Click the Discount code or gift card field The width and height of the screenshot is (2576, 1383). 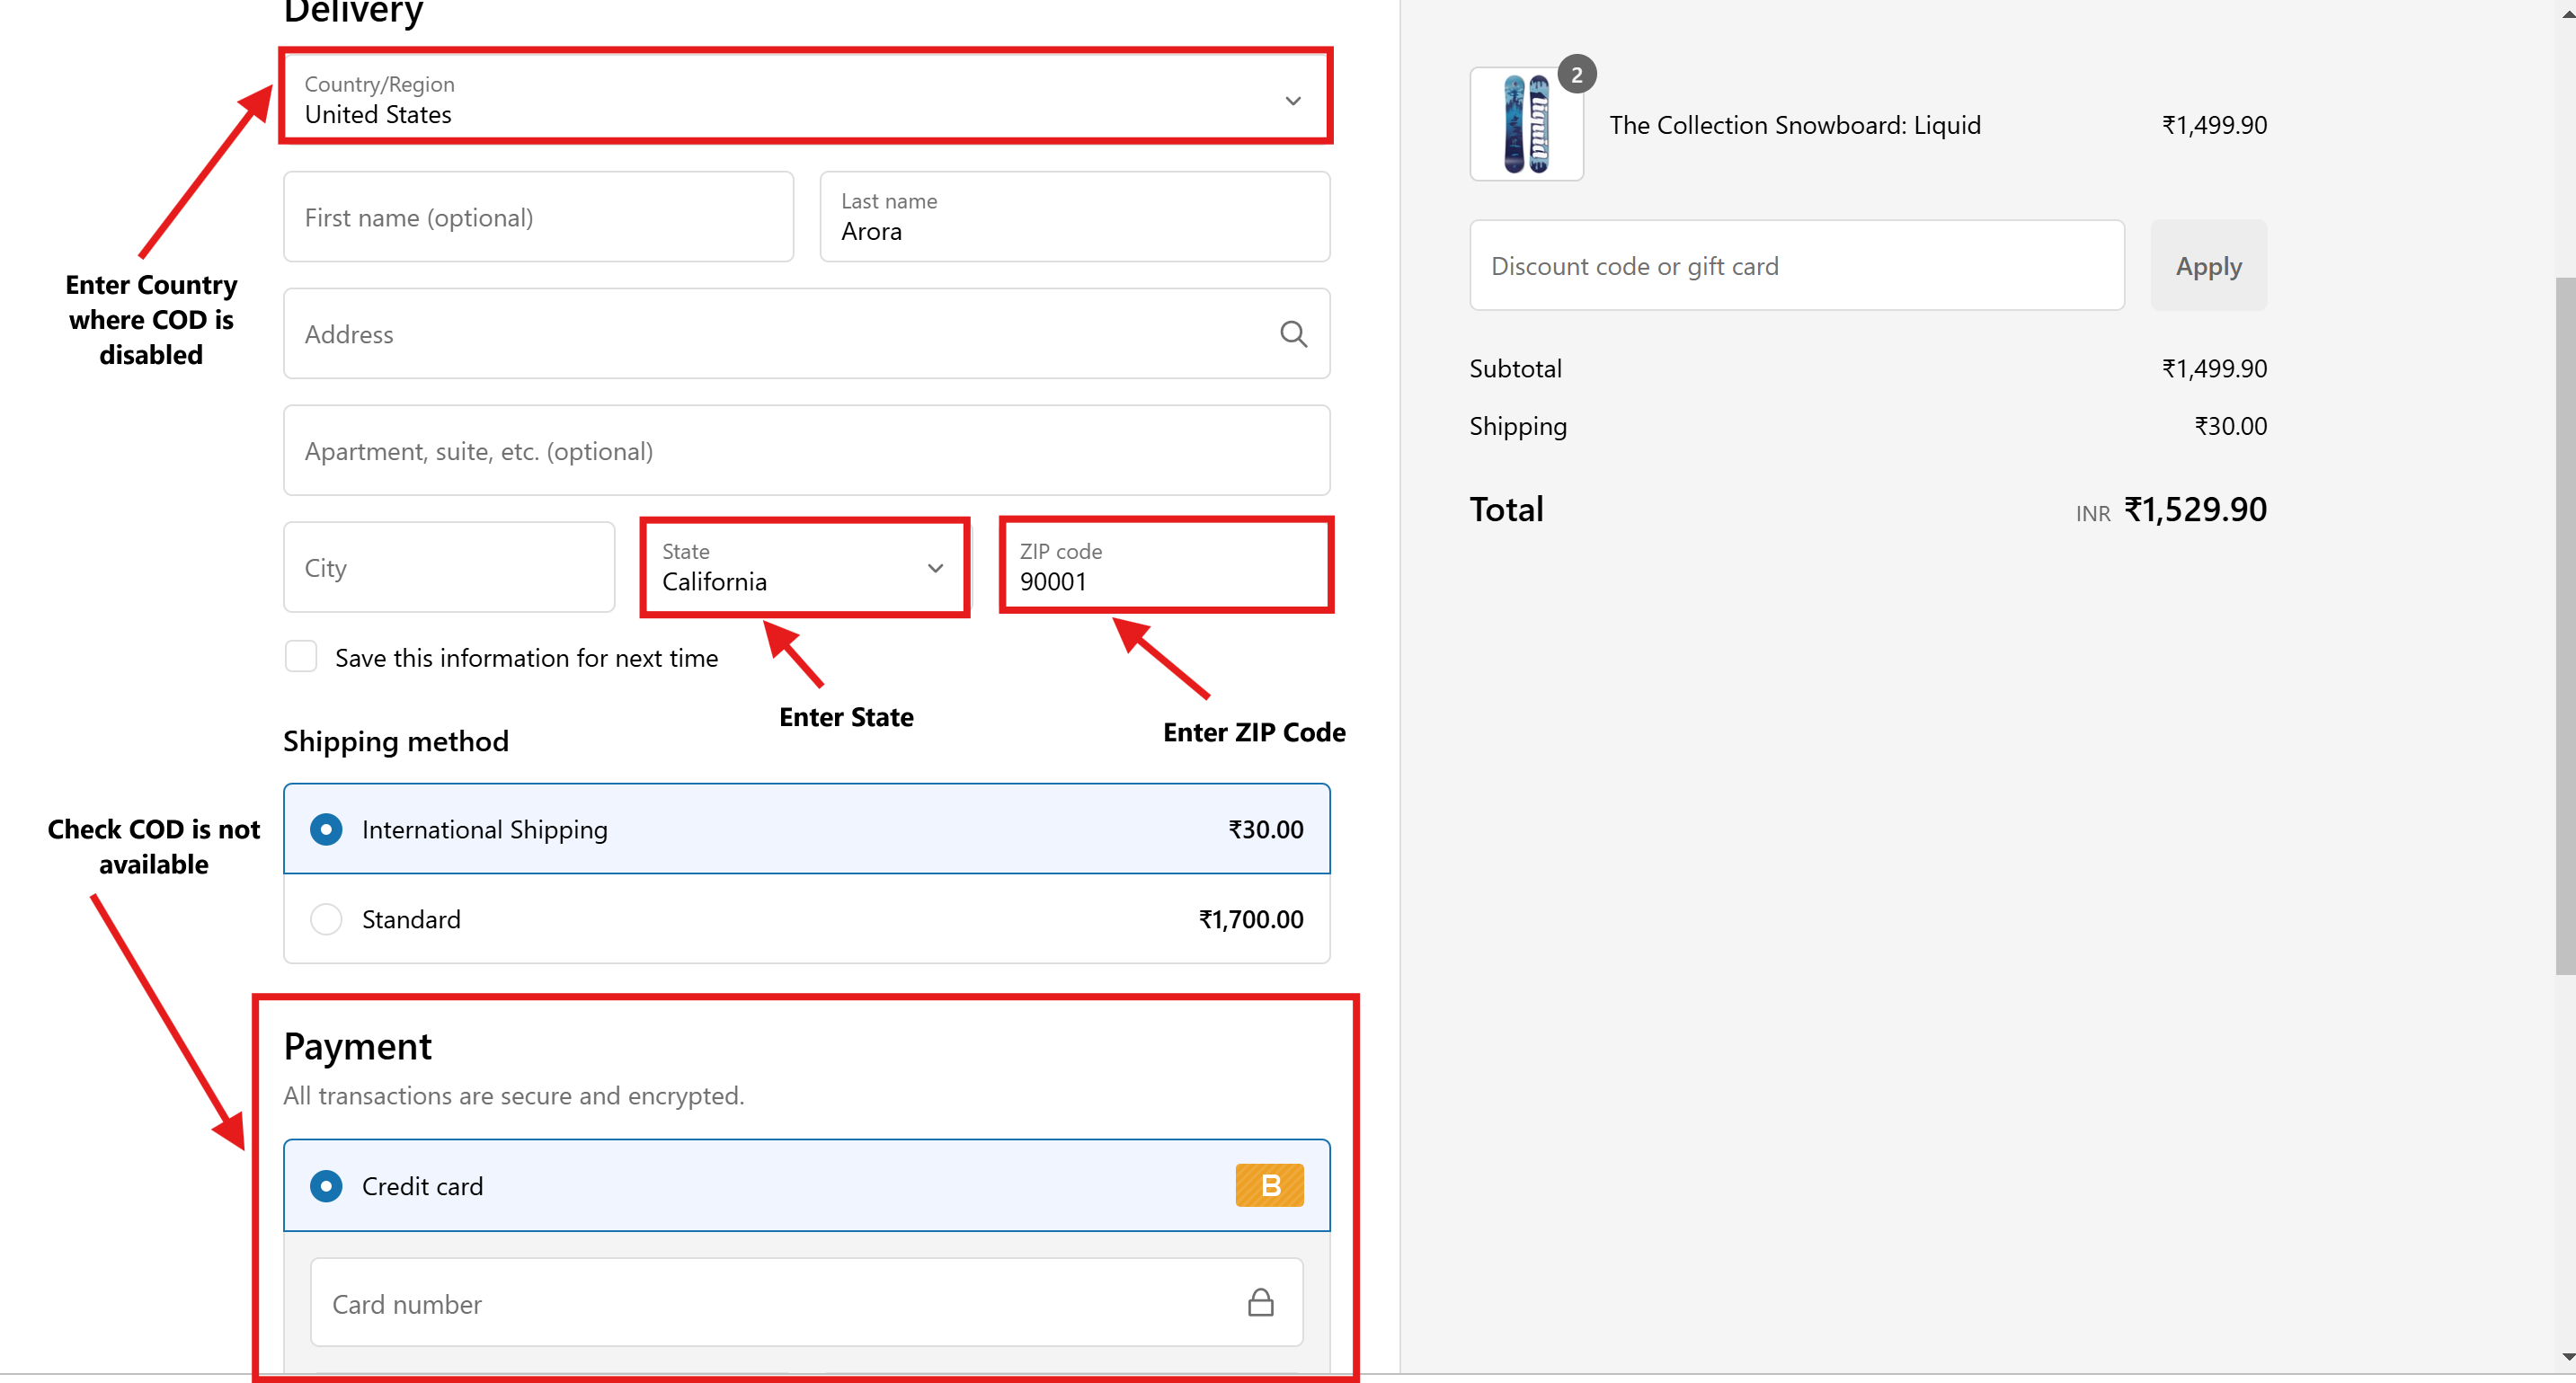click(1796, 266)
